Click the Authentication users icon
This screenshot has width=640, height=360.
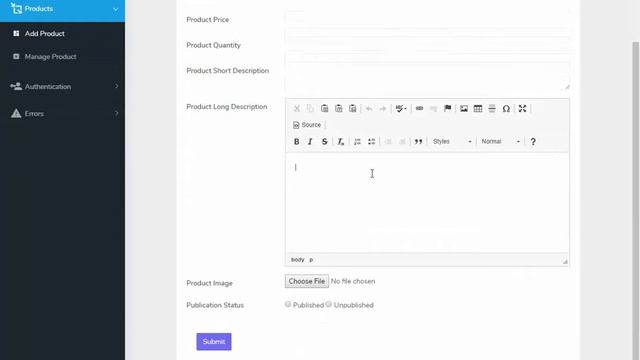click(x=16, y=86)
